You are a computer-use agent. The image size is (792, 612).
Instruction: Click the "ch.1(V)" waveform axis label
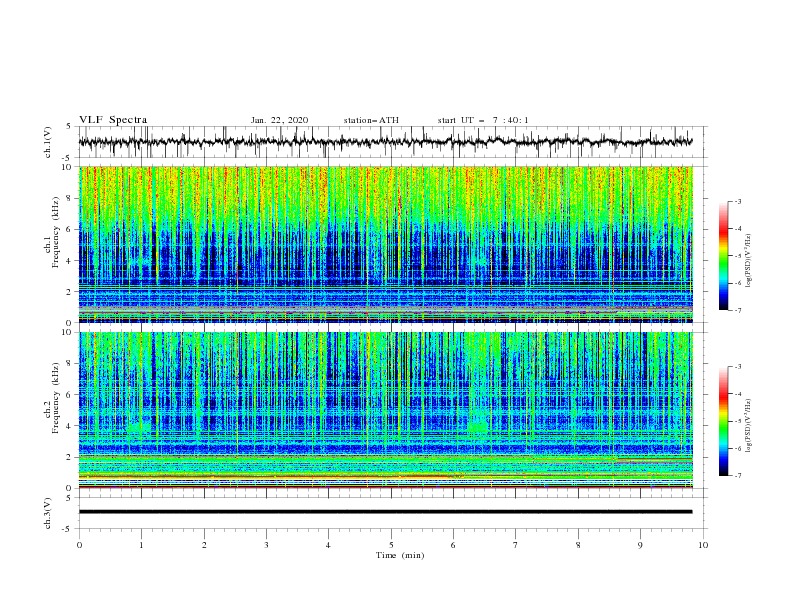[48, 142]
